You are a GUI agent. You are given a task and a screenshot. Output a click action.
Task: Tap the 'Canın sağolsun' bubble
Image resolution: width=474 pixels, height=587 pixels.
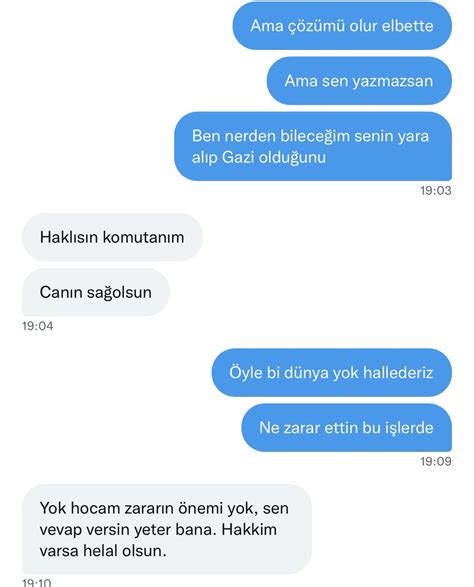(96, 292)
